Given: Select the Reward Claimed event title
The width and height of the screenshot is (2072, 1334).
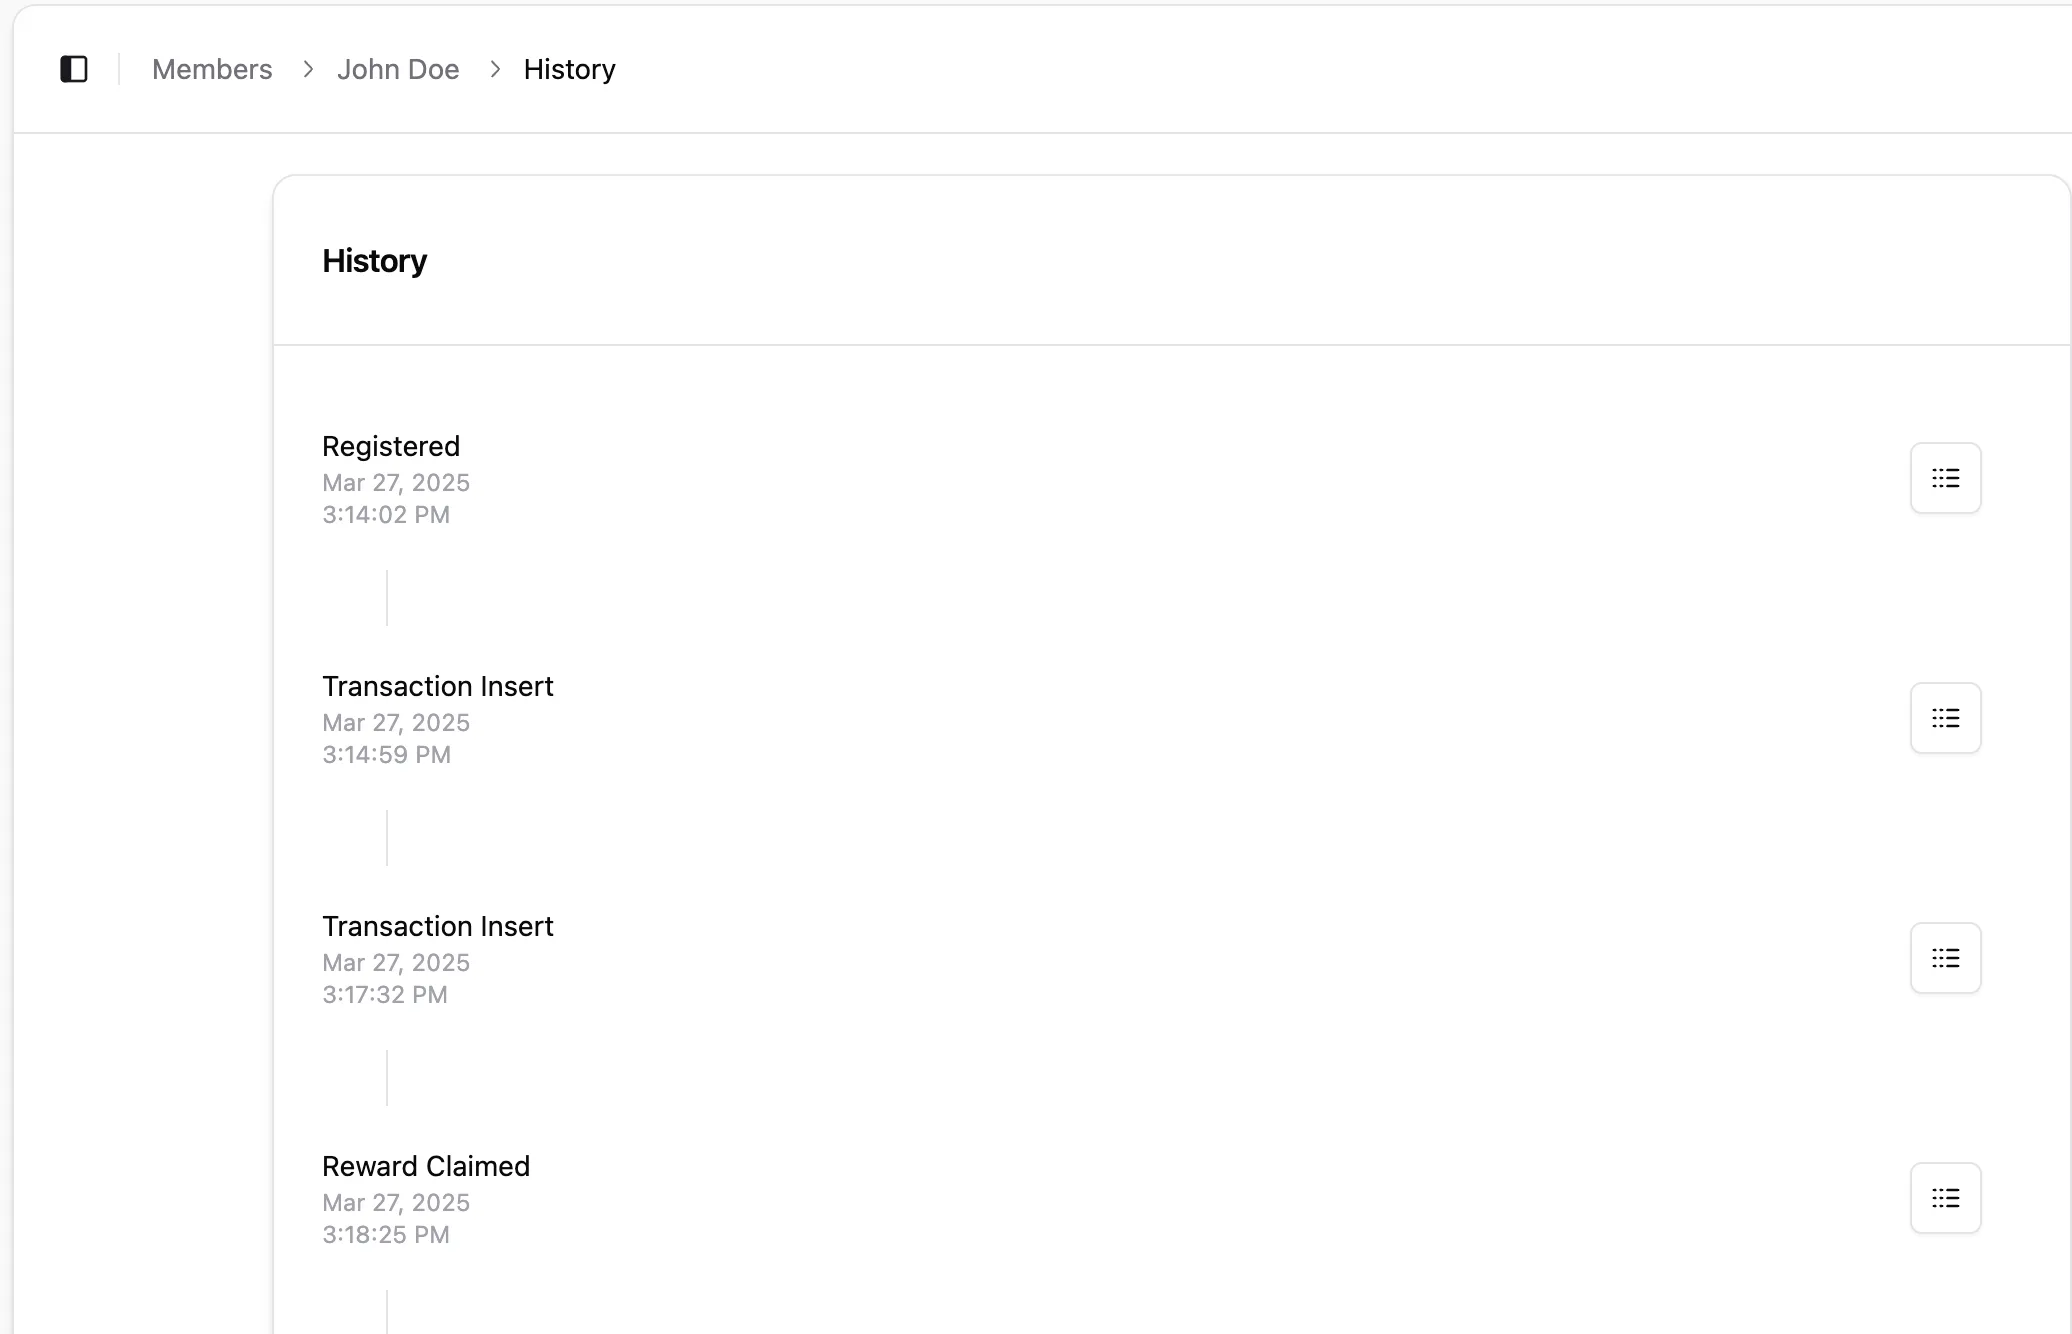Looking at the screenshot, I should point(426,1166).
